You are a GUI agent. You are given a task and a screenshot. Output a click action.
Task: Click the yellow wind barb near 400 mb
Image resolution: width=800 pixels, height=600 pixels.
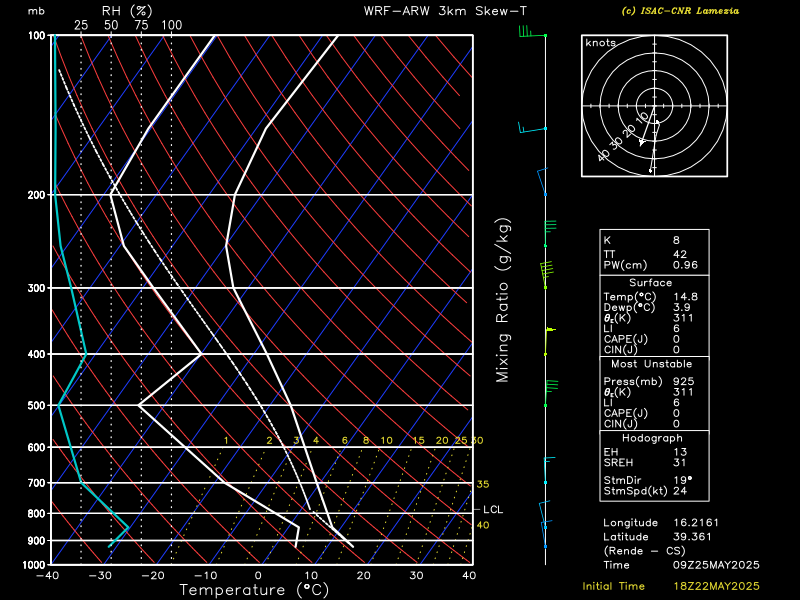(x=549, y=341)
